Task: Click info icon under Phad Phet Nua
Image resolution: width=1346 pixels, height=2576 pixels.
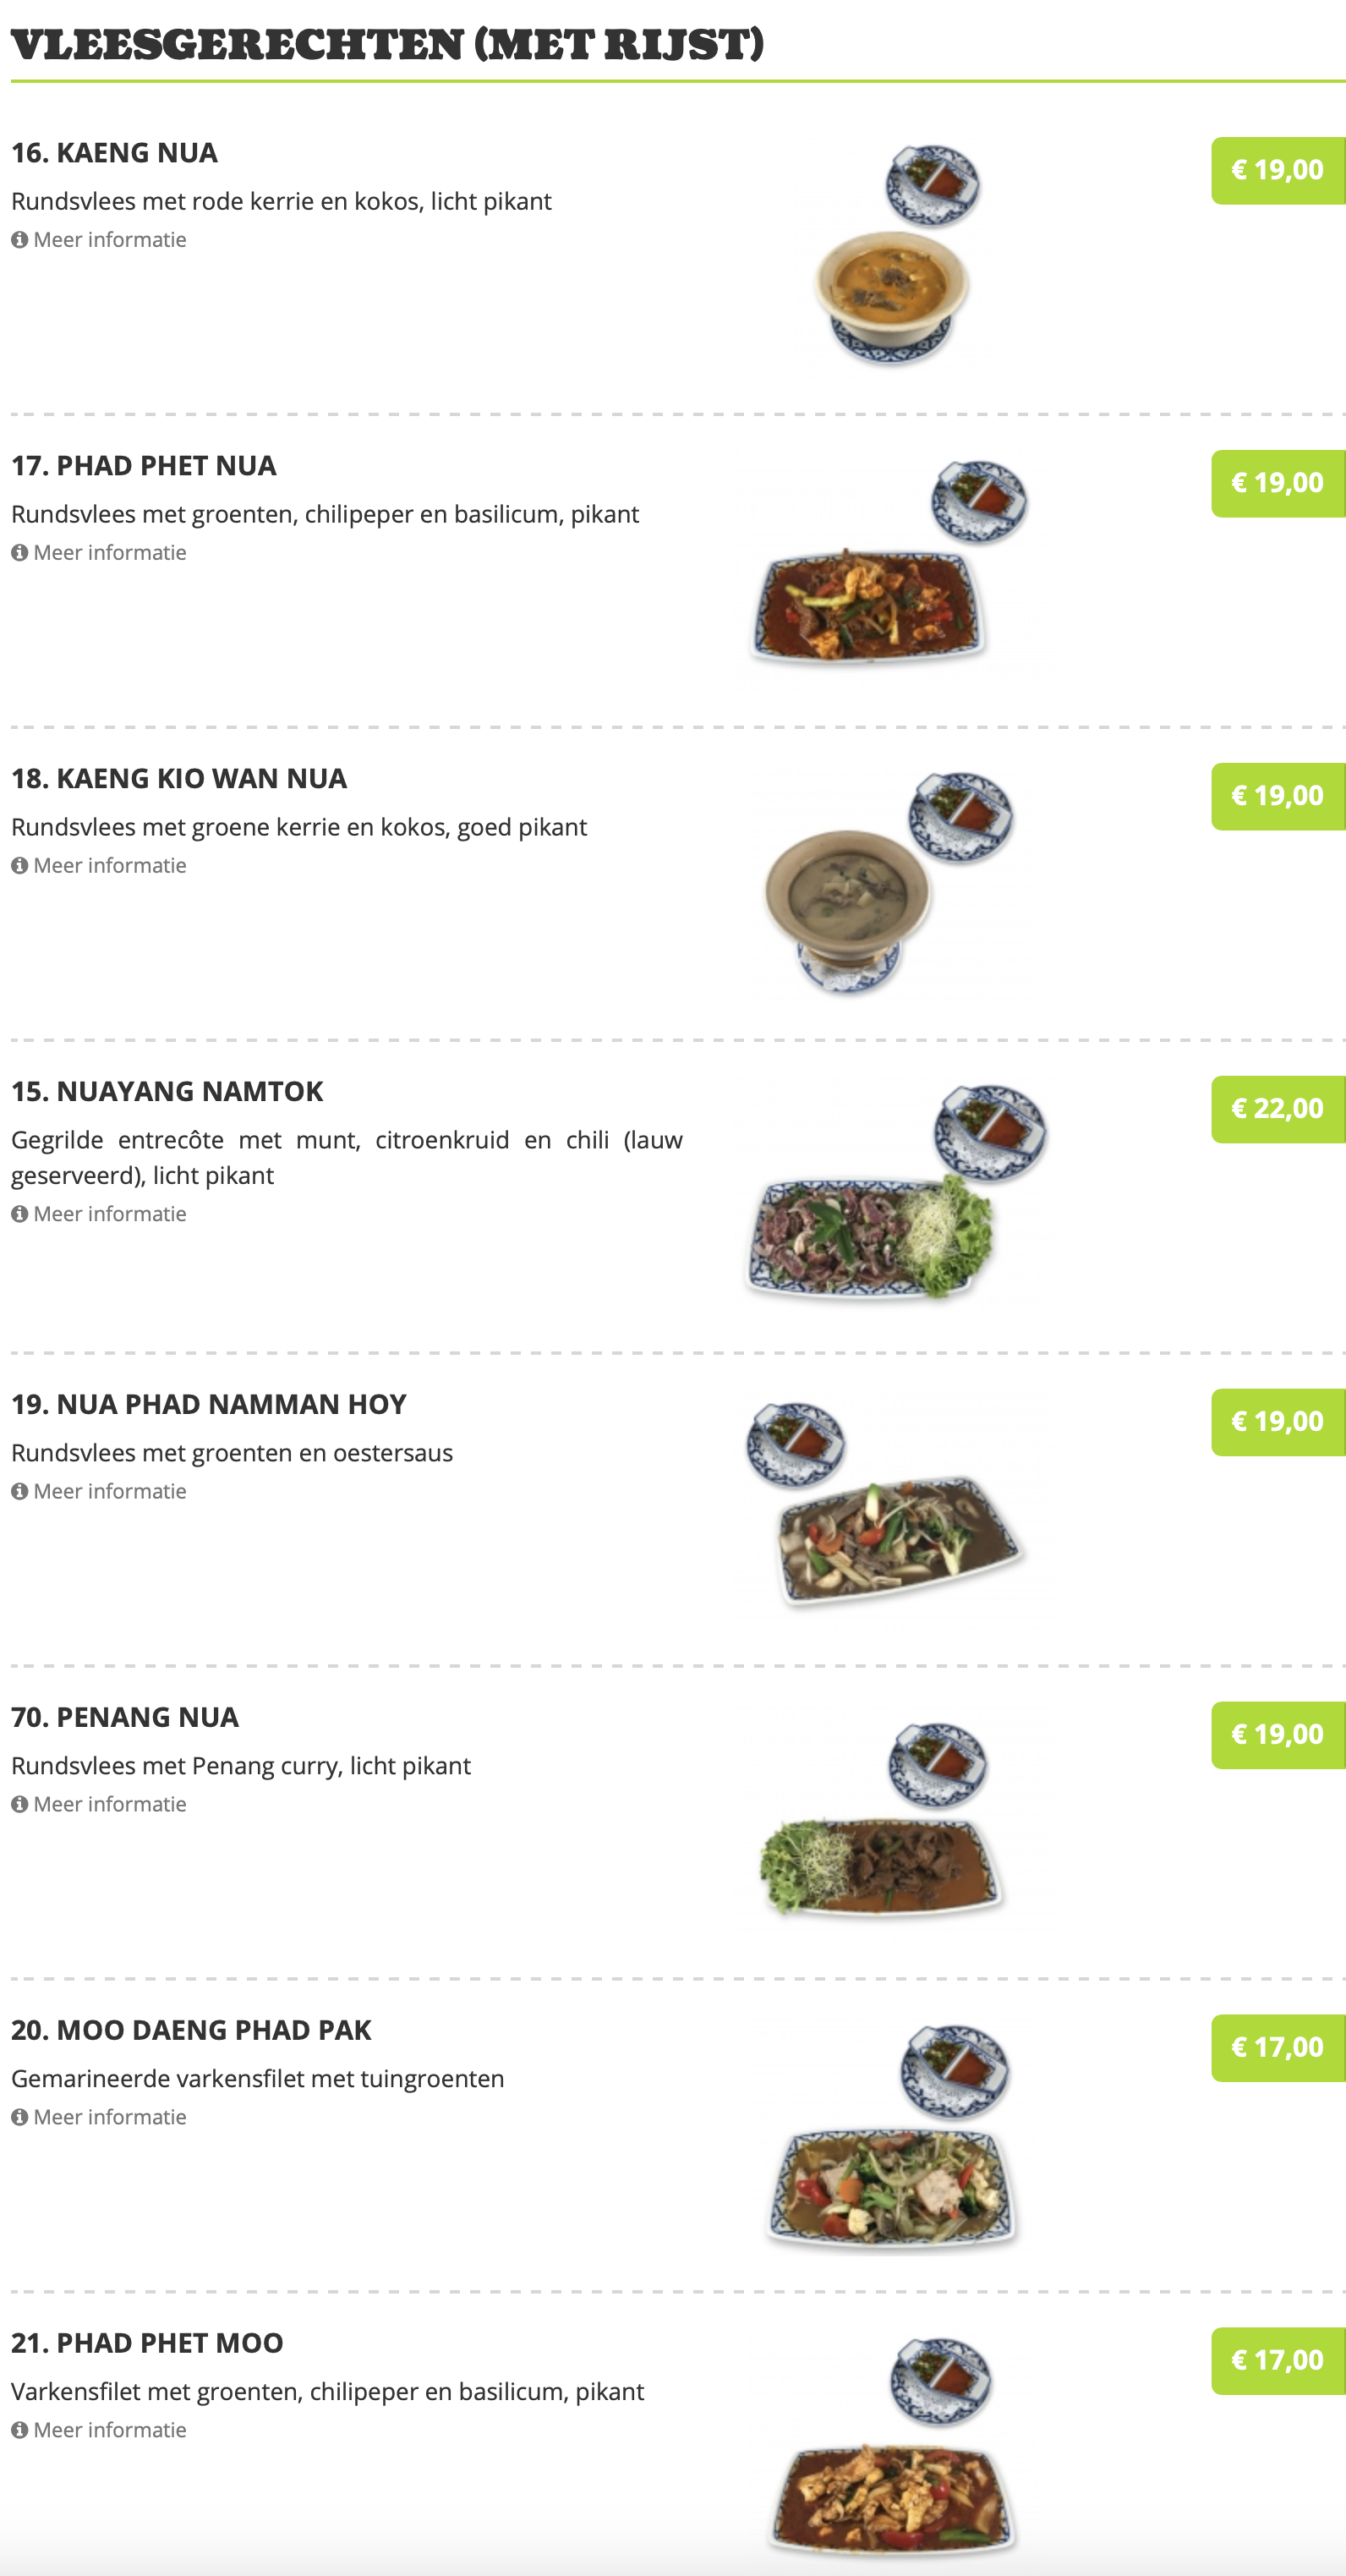Action: tap(19, 553)
